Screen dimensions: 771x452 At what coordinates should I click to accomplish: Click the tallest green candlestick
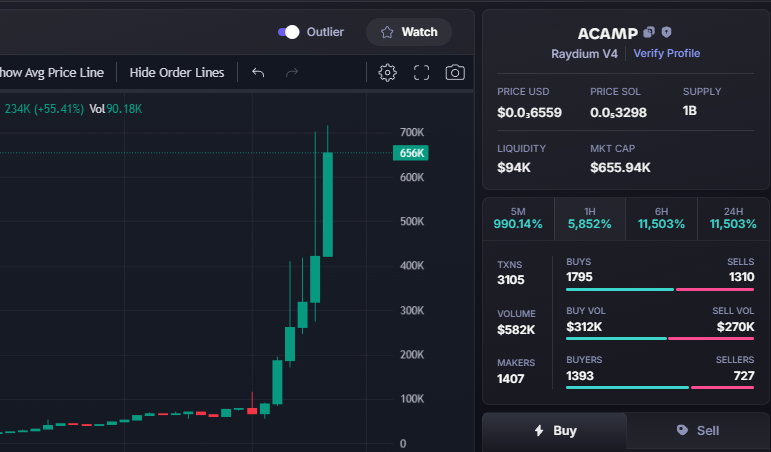pos(327,204)
